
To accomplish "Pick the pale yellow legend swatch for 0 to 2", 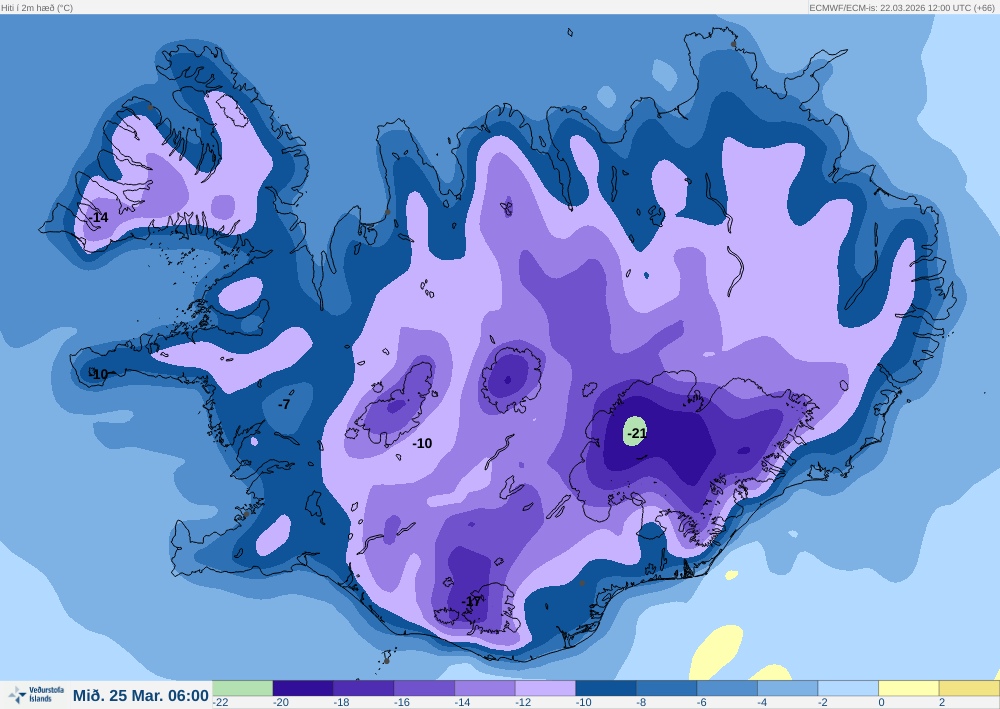I will [909, 688].
